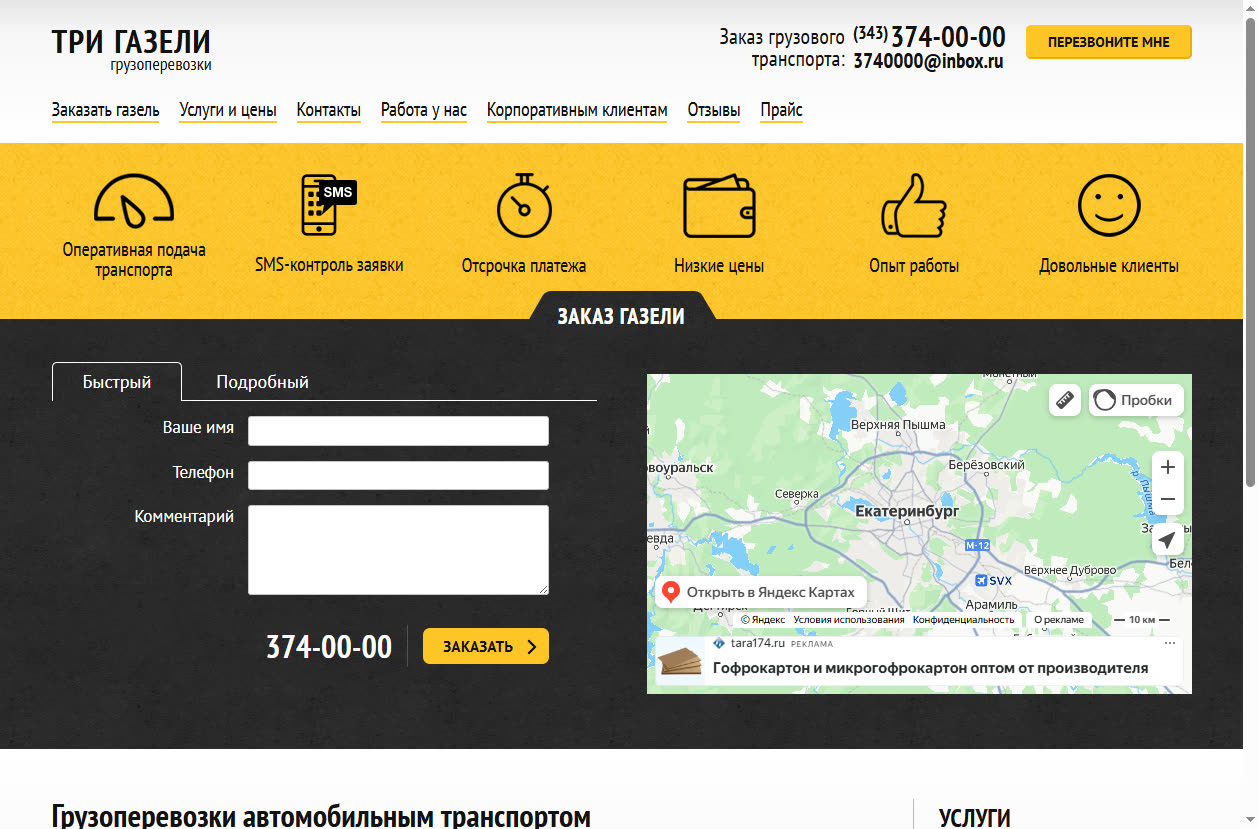Click Верхняя Пышма label on the map
Image resolution: width=1258 pixels, height=829 pixels.
[x=898, y=425]
